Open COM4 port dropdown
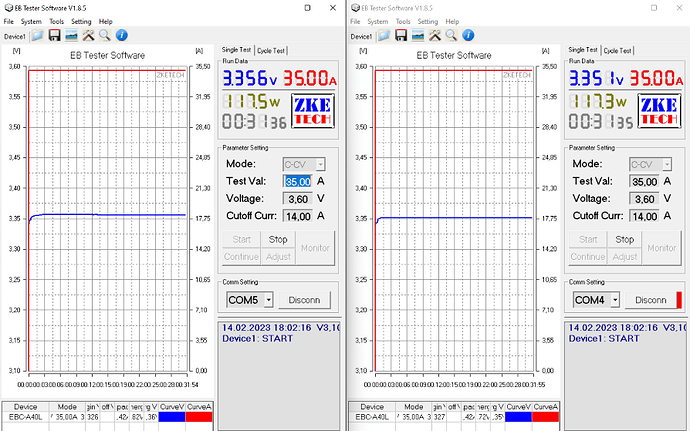Screen dimensions: 690x431 (x=615, y=300)
